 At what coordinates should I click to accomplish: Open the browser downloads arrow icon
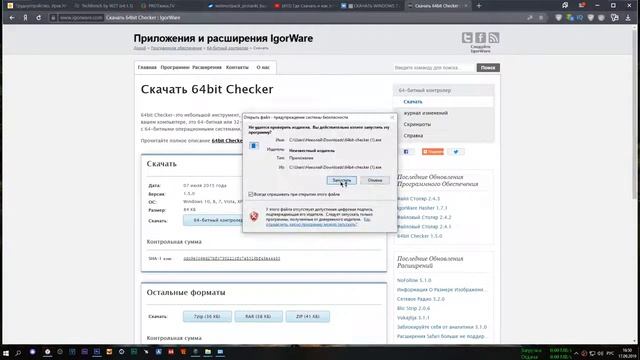tap(628, 18)
